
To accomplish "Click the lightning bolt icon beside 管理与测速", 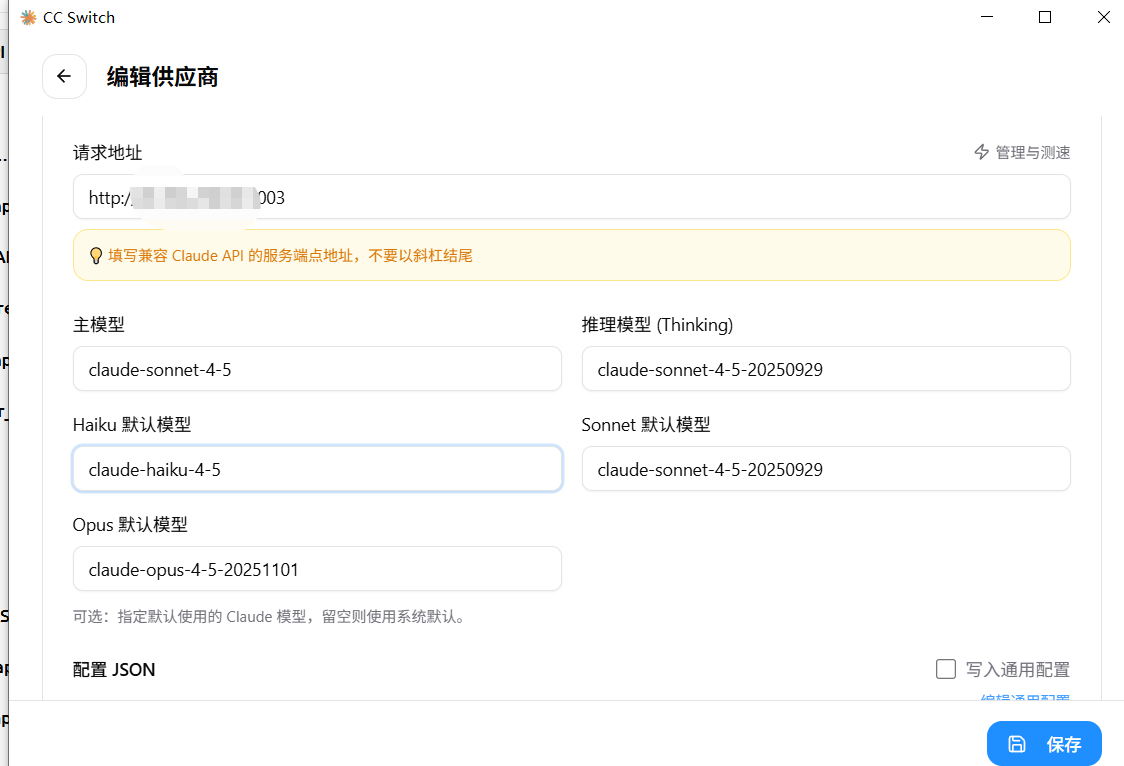I will [x=981, y=152].
